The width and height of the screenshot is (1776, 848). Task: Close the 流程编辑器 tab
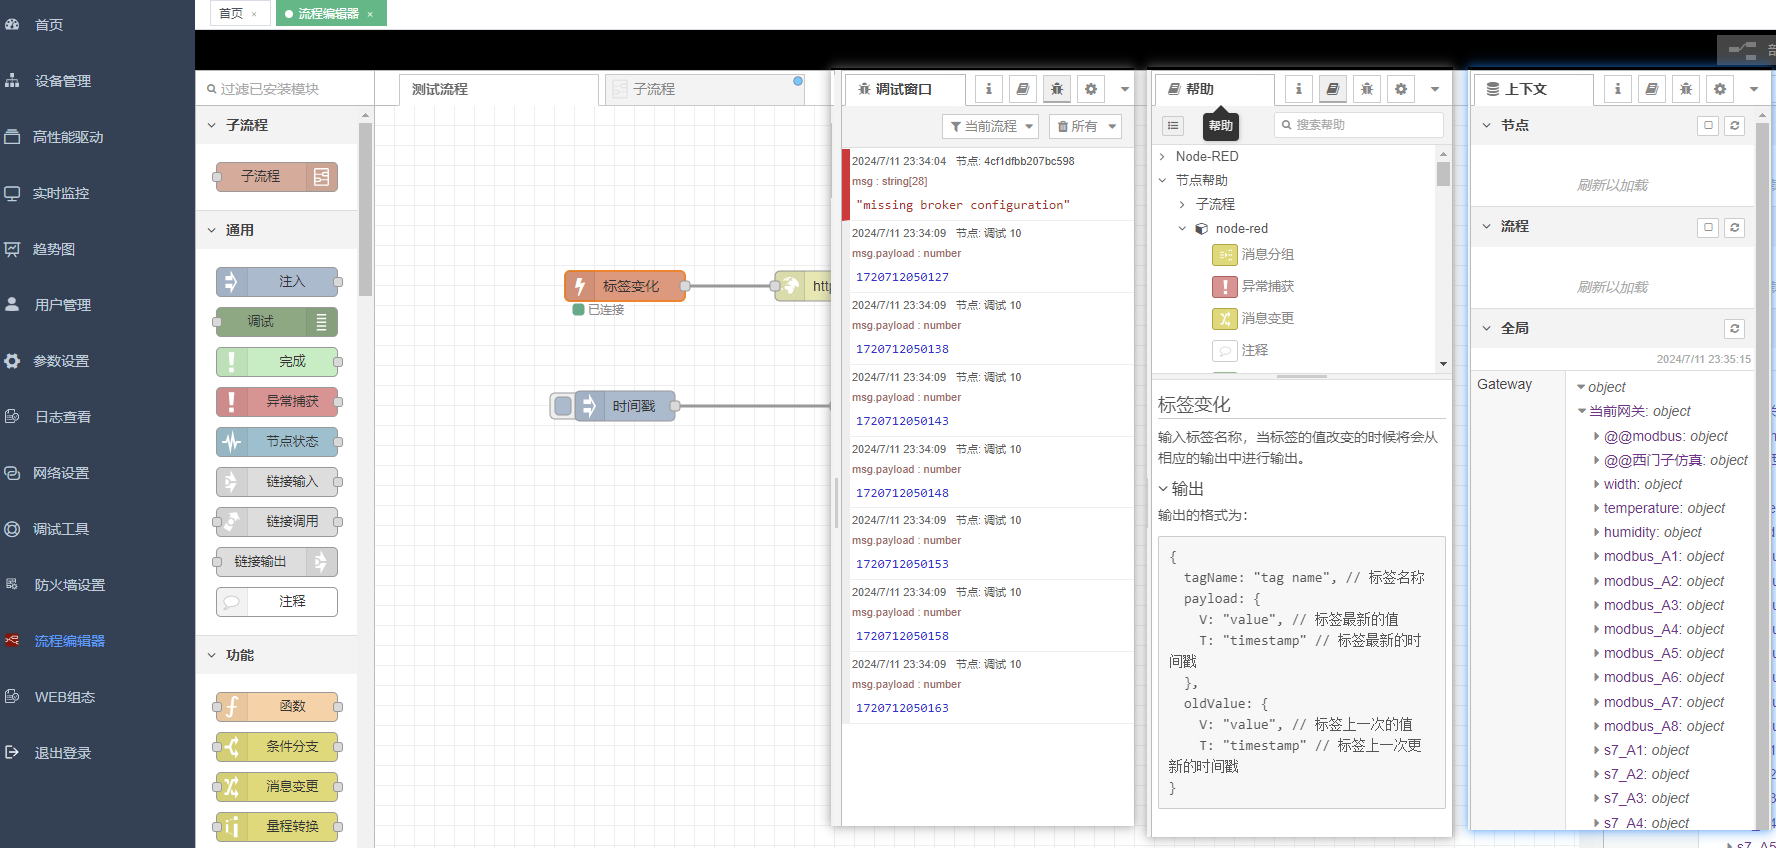[370, 14]
